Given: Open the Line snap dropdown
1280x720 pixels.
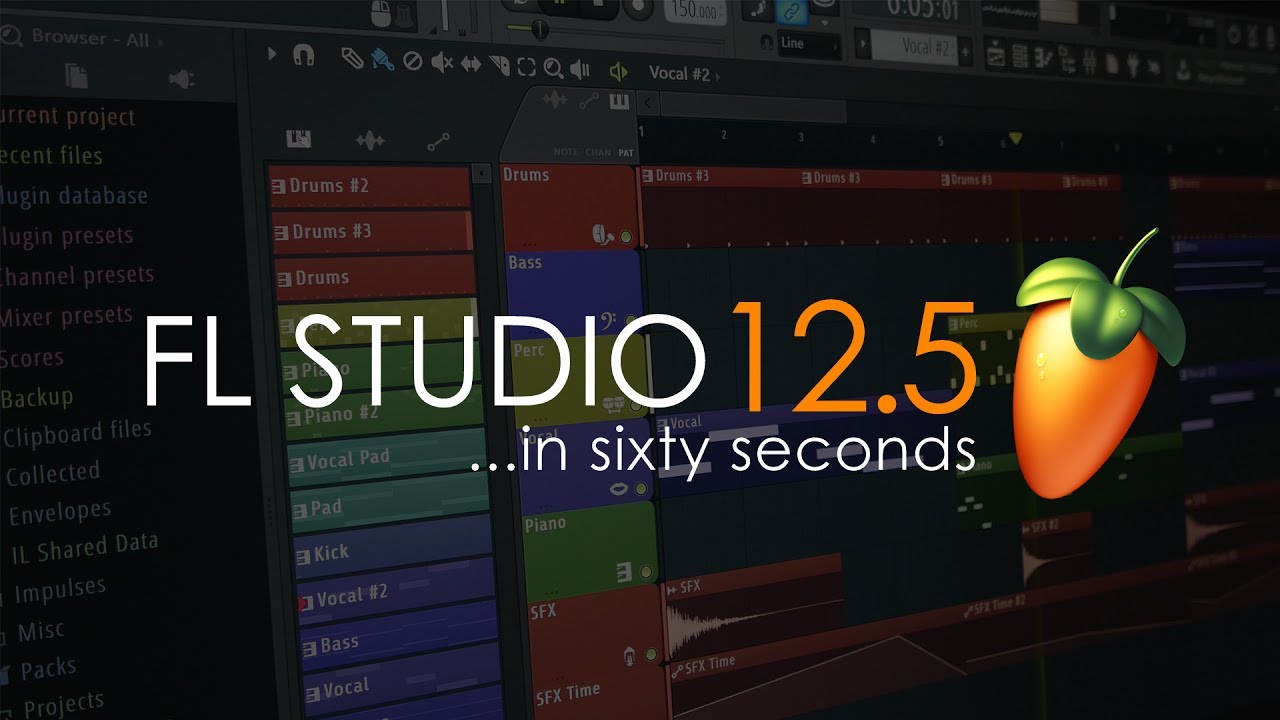Looking at the screenshot, I should point(809,43).
